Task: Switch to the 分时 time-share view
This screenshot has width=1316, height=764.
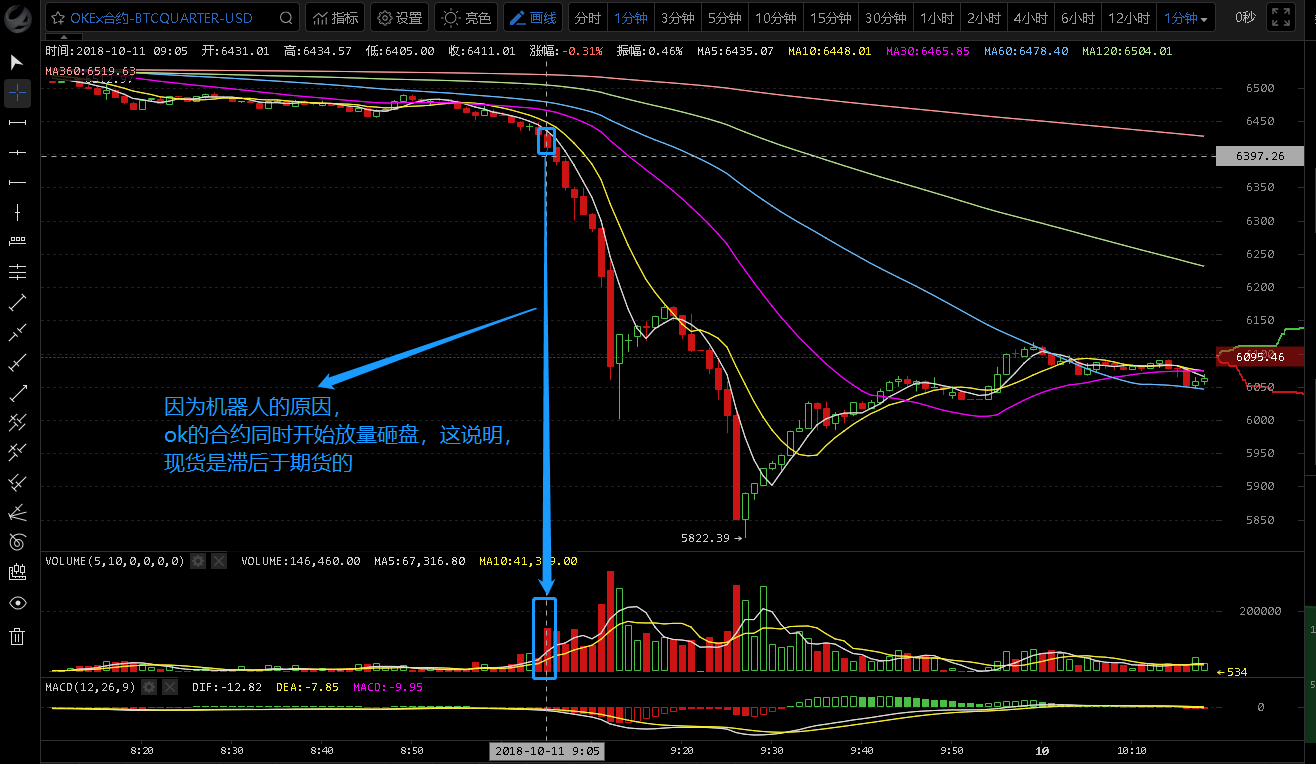Action: [588, 18]
